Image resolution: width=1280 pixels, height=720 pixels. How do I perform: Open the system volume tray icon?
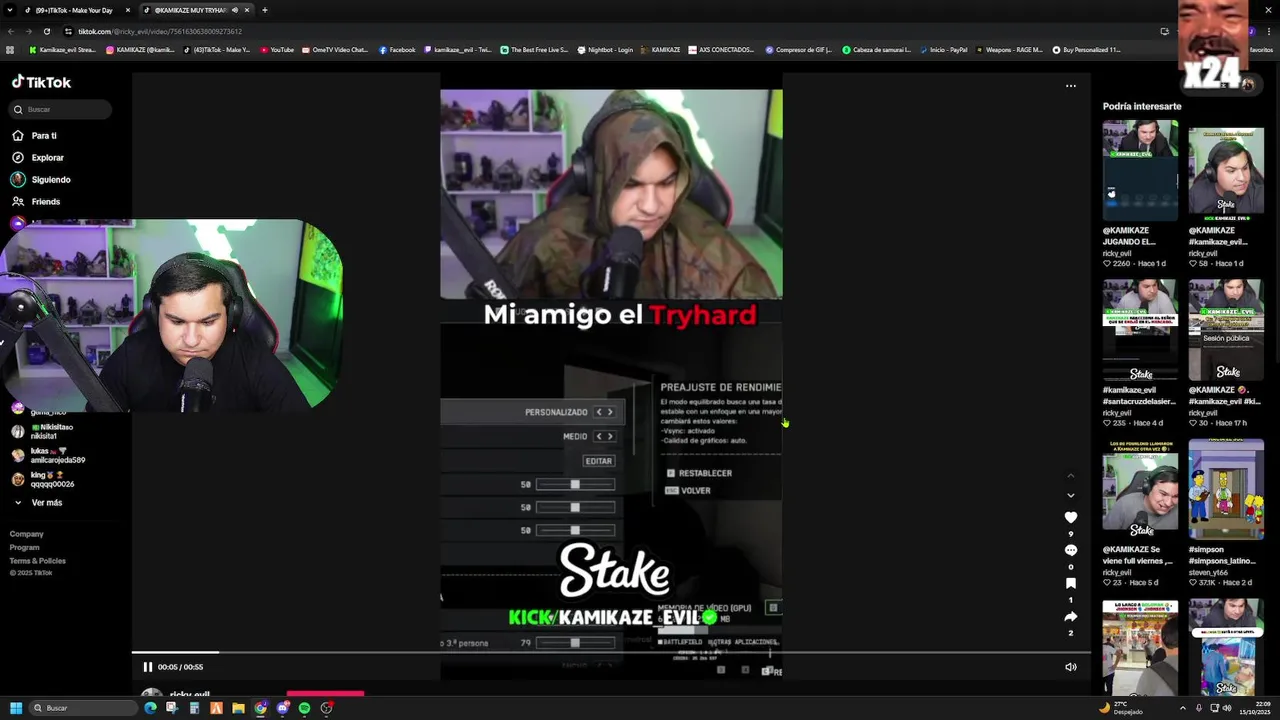(x=1227, y=708)
